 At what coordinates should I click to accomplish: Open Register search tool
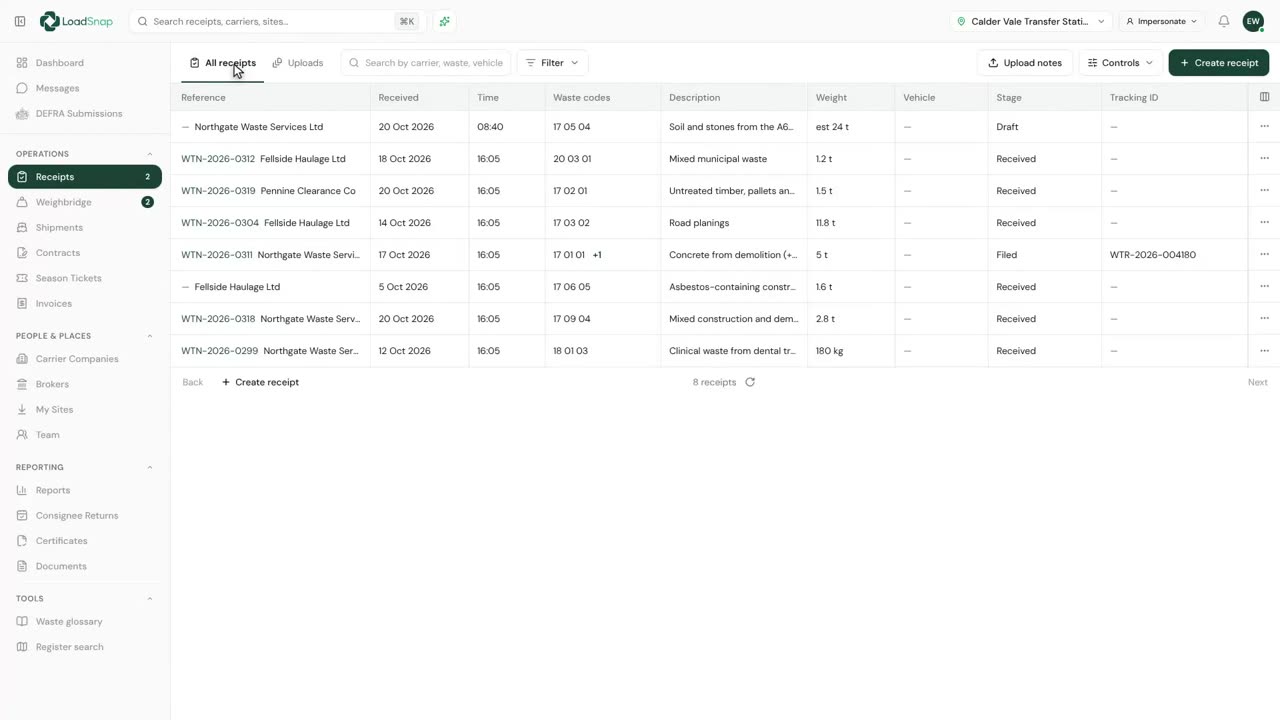pos(85,647)
